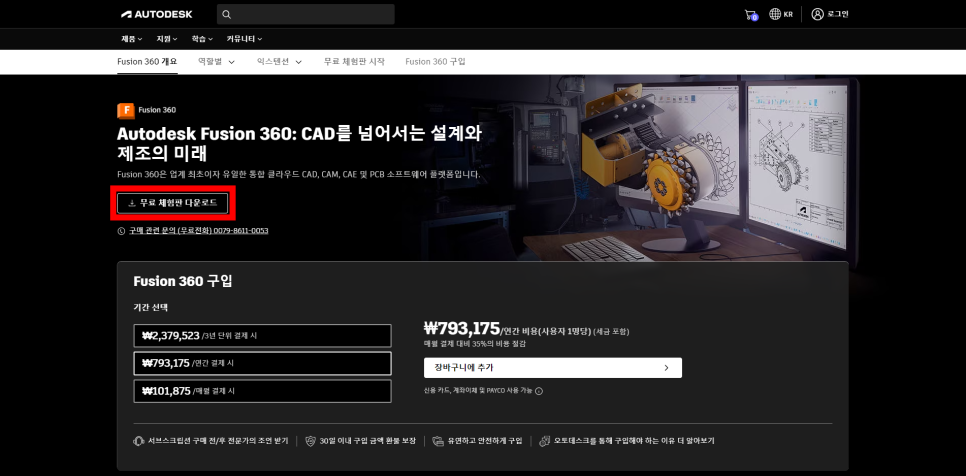Click in the search input field
The image size is (966, 476).
point(306,14)
